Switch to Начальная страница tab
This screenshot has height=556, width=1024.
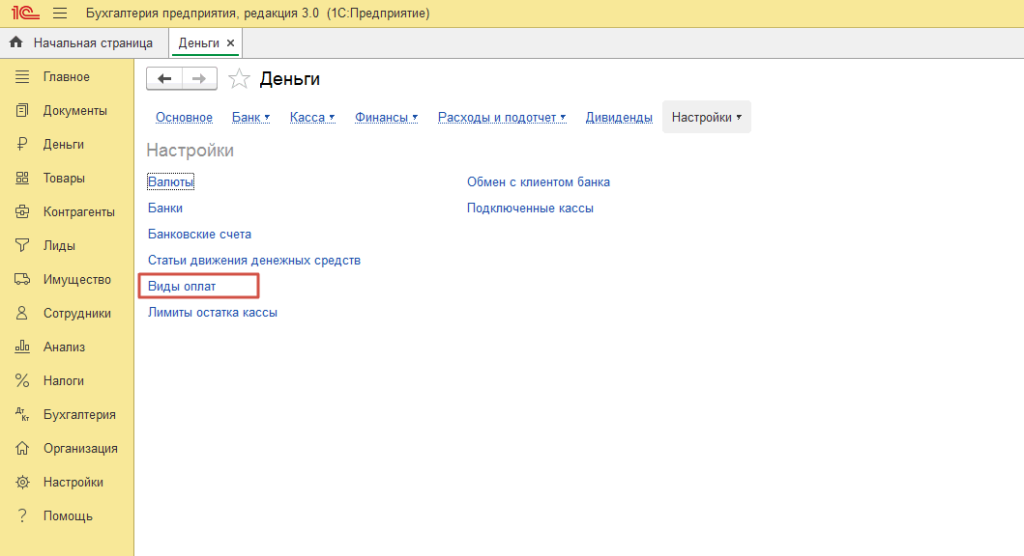click(93, 43)
